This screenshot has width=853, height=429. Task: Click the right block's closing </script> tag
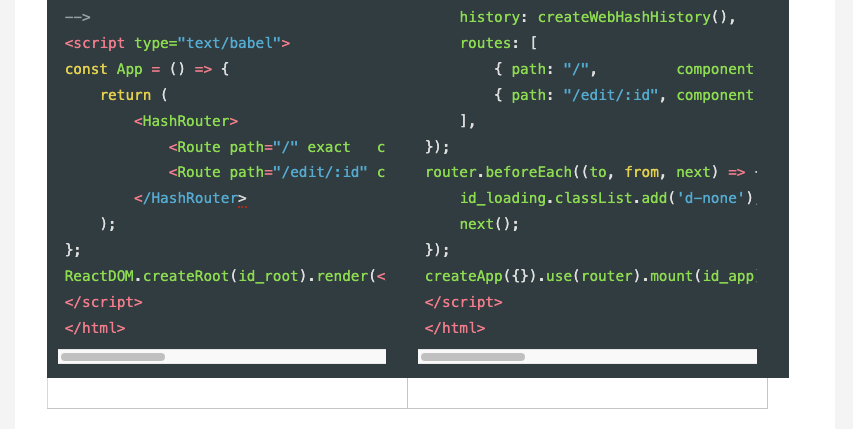tap(463, 302)
